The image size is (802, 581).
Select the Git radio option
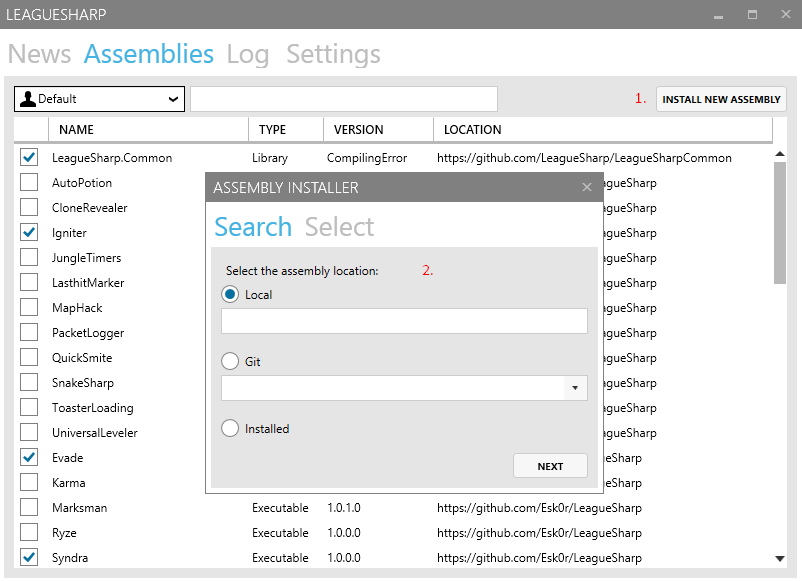(x=230, y=362)
